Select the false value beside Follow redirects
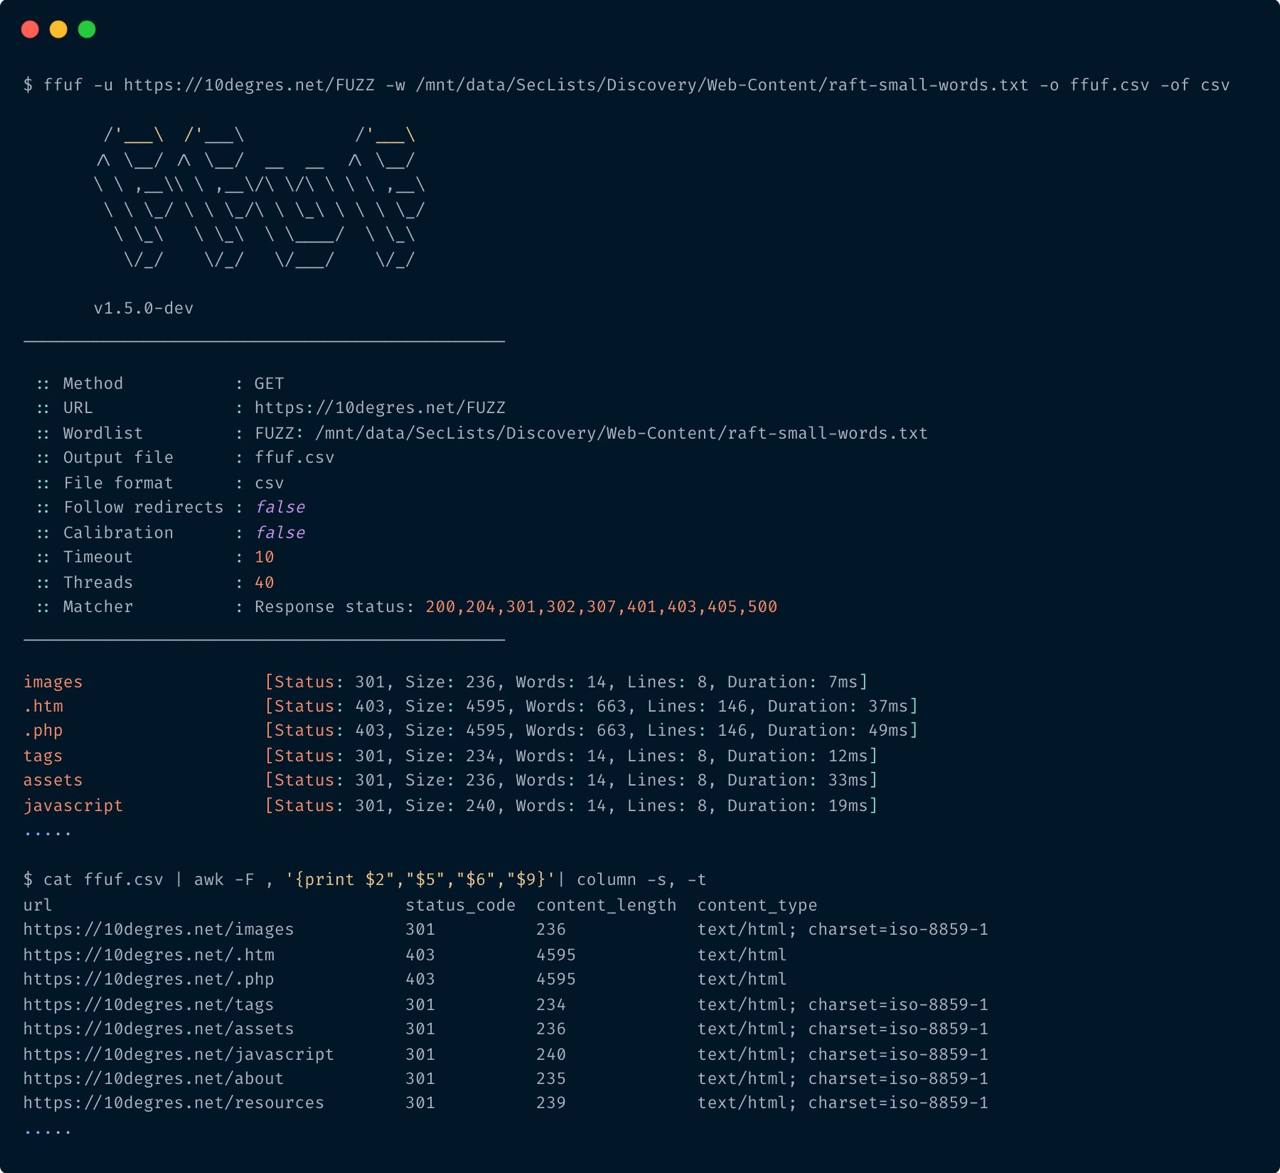 (280, 507)
